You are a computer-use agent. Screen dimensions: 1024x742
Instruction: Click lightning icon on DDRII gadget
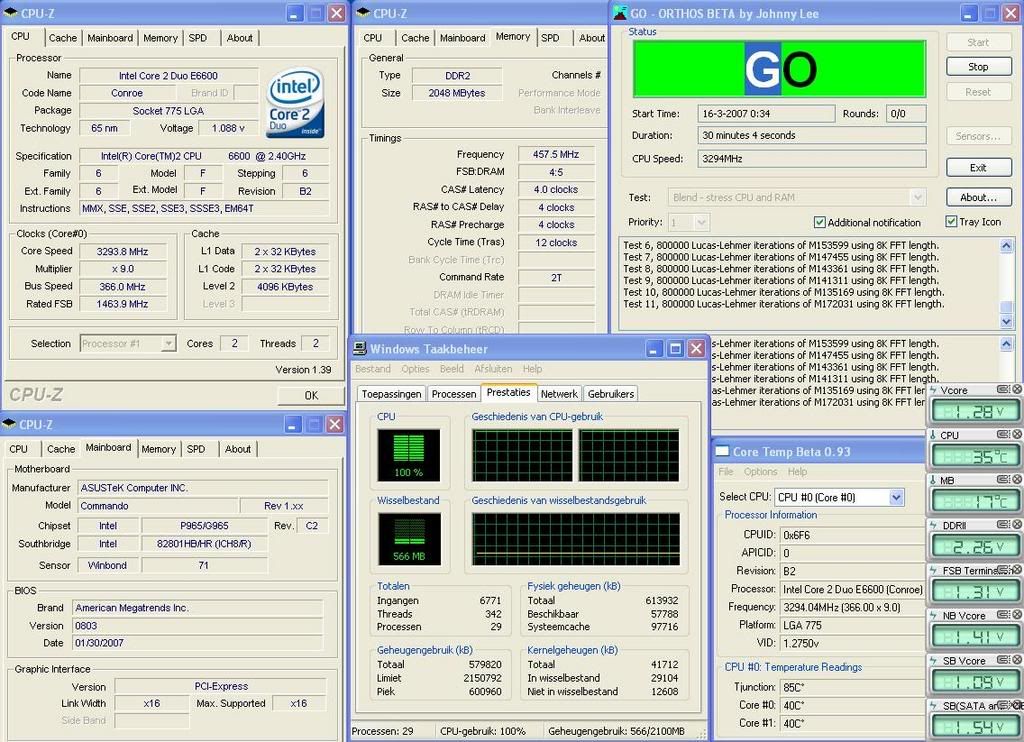click(934, 525)
